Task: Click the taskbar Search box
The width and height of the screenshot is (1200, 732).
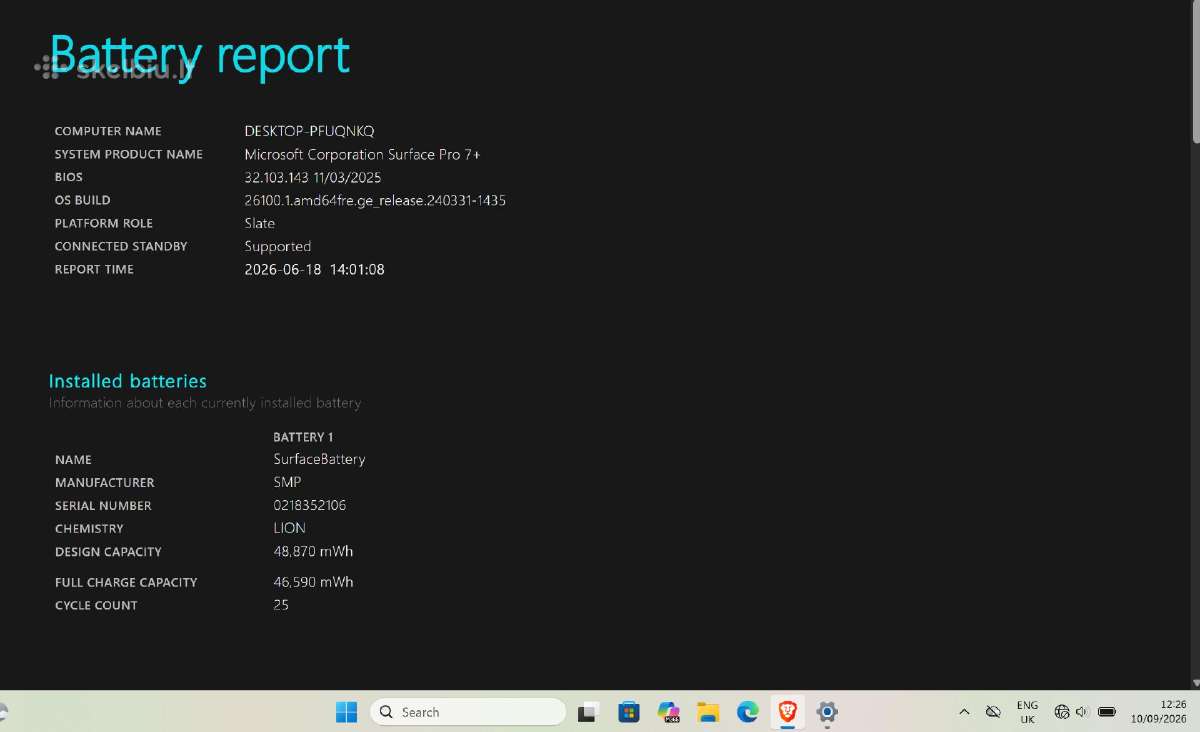Action: [x=468, y=712]
